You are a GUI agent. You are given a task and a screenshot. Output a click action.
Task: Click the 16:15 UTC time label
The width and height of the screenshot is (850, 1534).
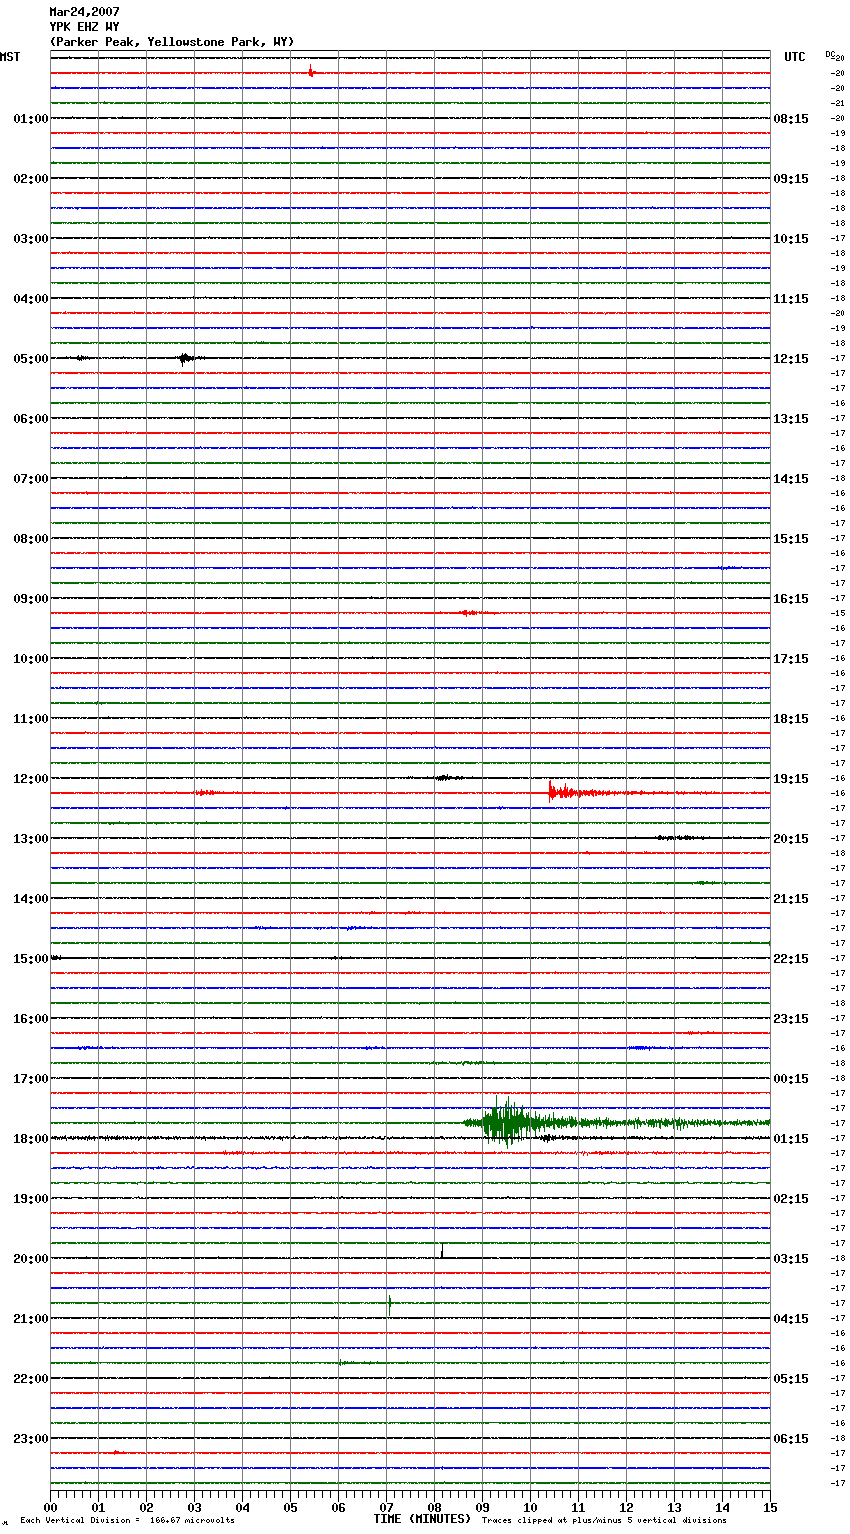791,599
